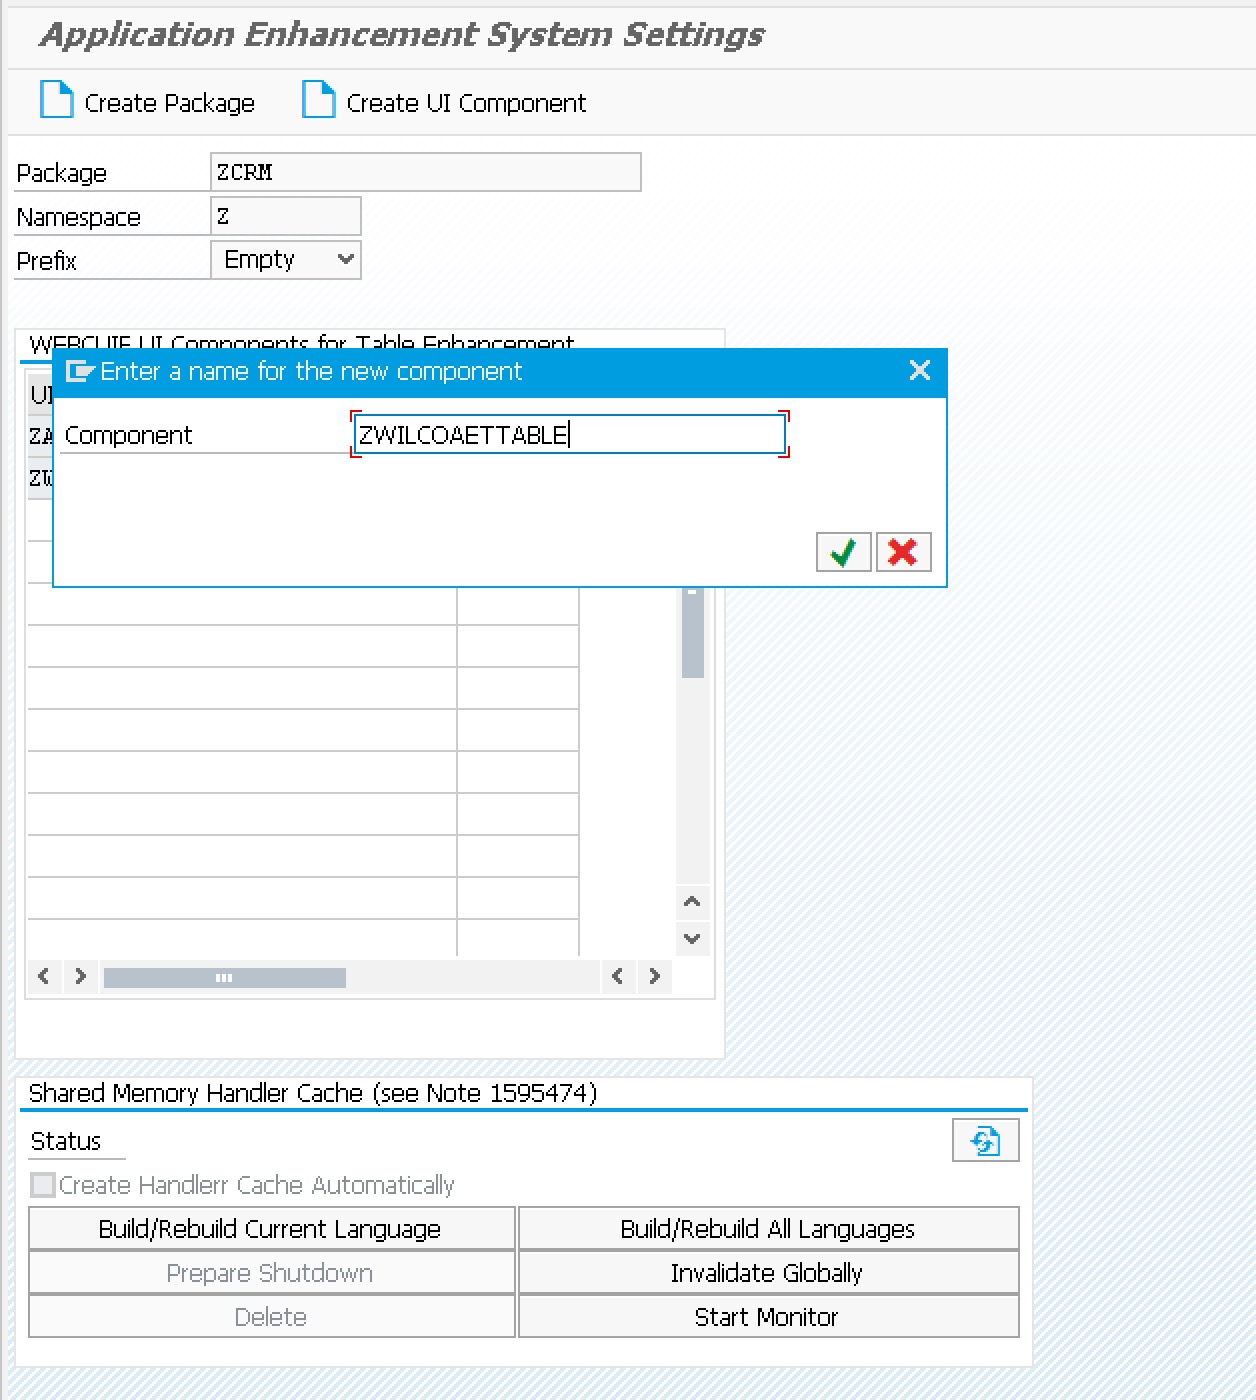
Task: Click into the Component name field
Action: [x=570, y=435]
